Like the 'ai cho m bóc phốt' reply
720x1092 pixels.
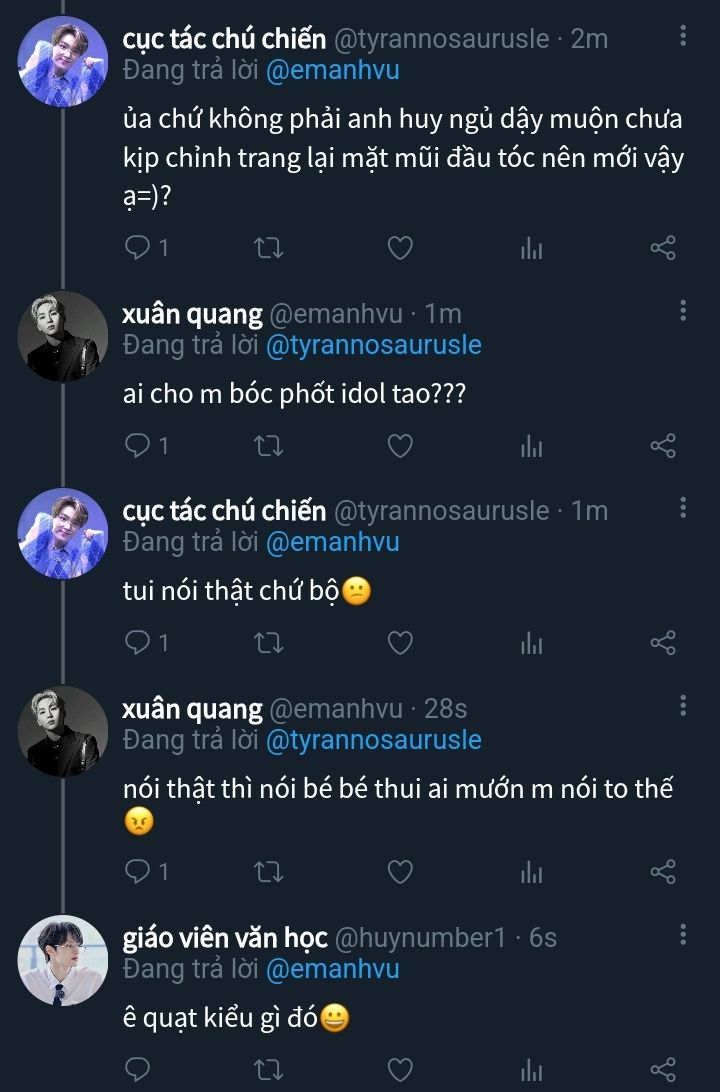(400, 446)
